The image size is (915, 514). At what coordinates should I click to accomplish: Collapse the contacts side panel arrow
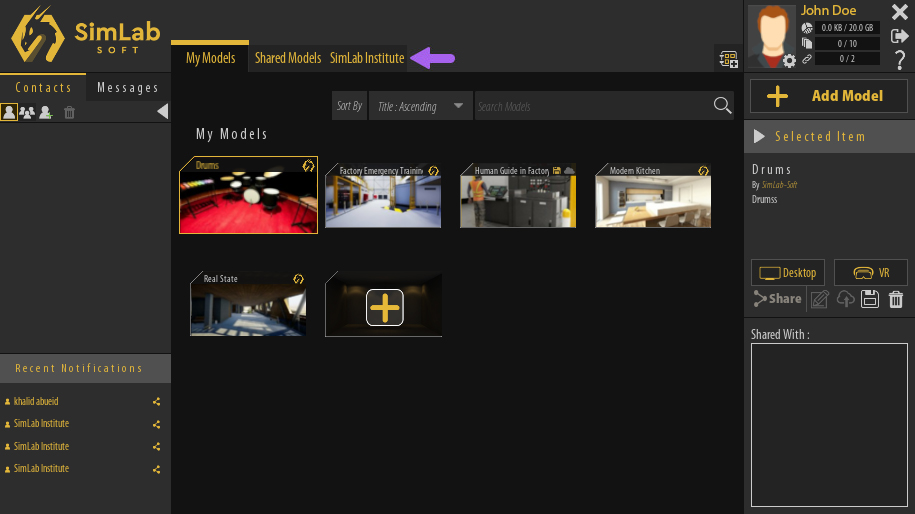tap(163, 111)
